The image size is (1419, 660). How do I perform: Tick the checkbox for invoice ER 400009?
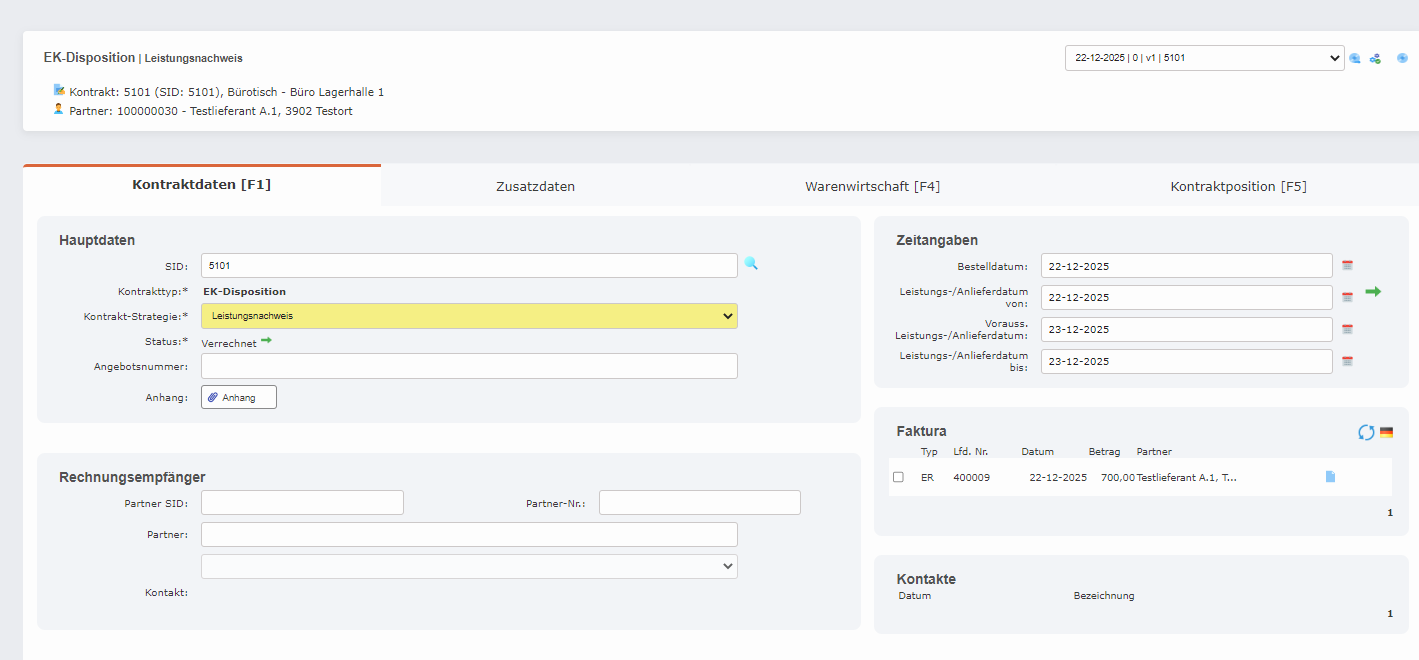pos(898,477)
